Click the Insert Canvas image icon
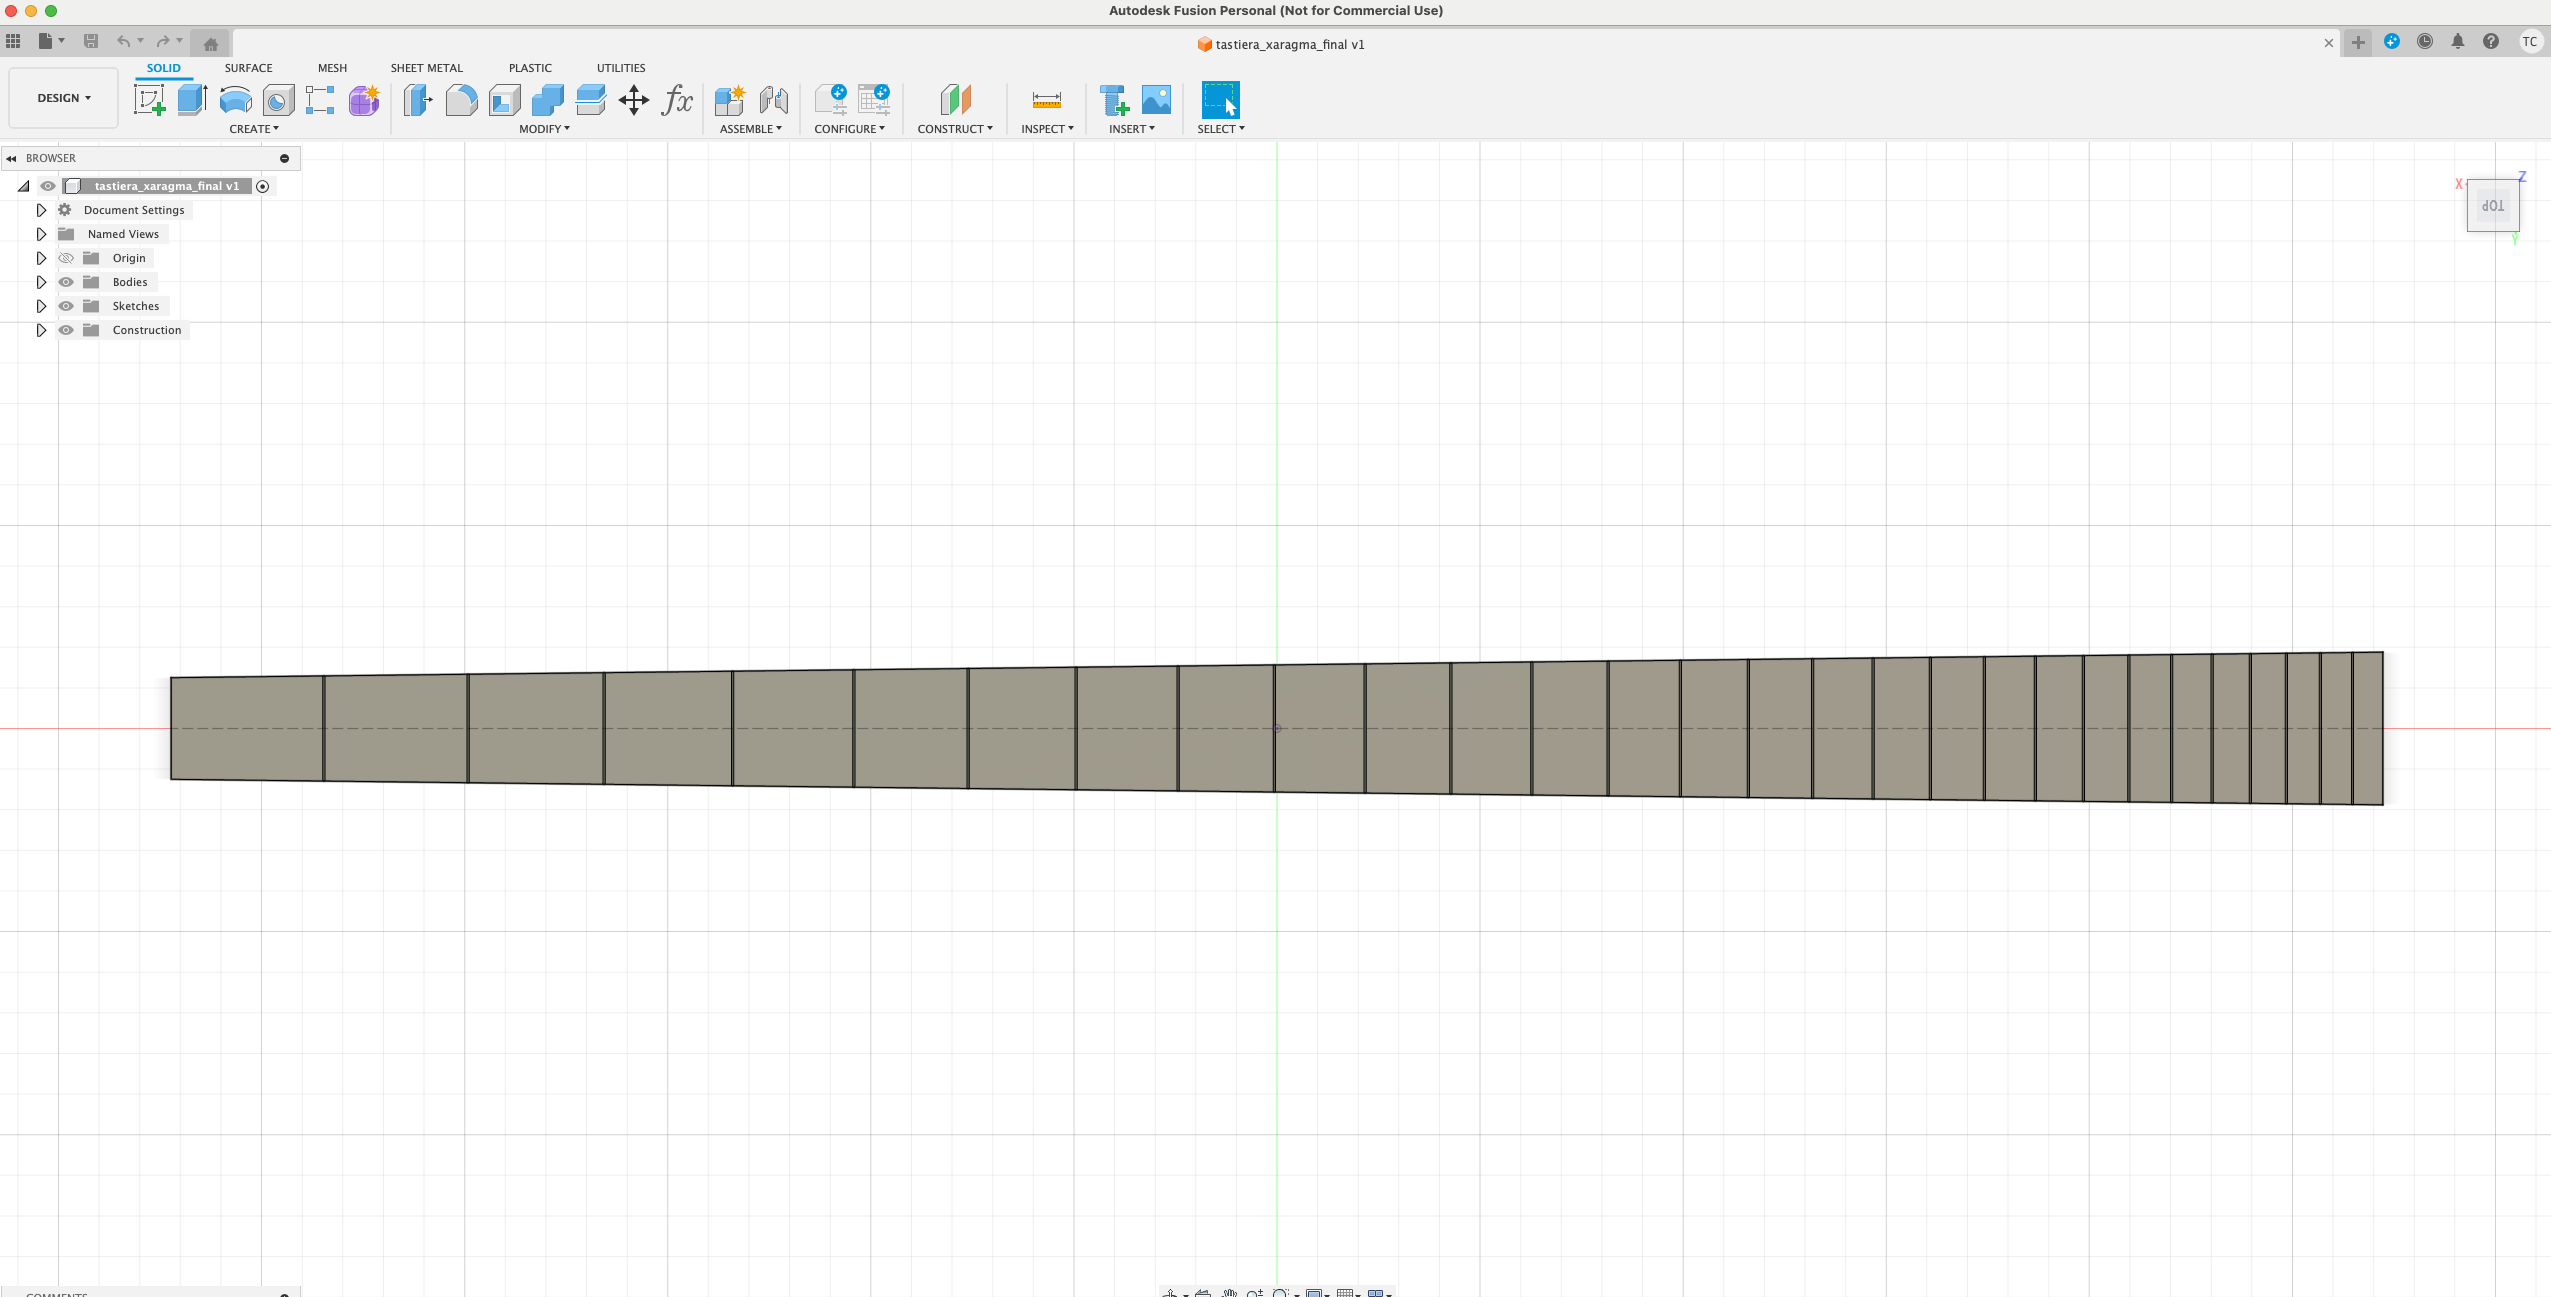This screenshot has height=1297, width=2551. tap(1156, 100)
